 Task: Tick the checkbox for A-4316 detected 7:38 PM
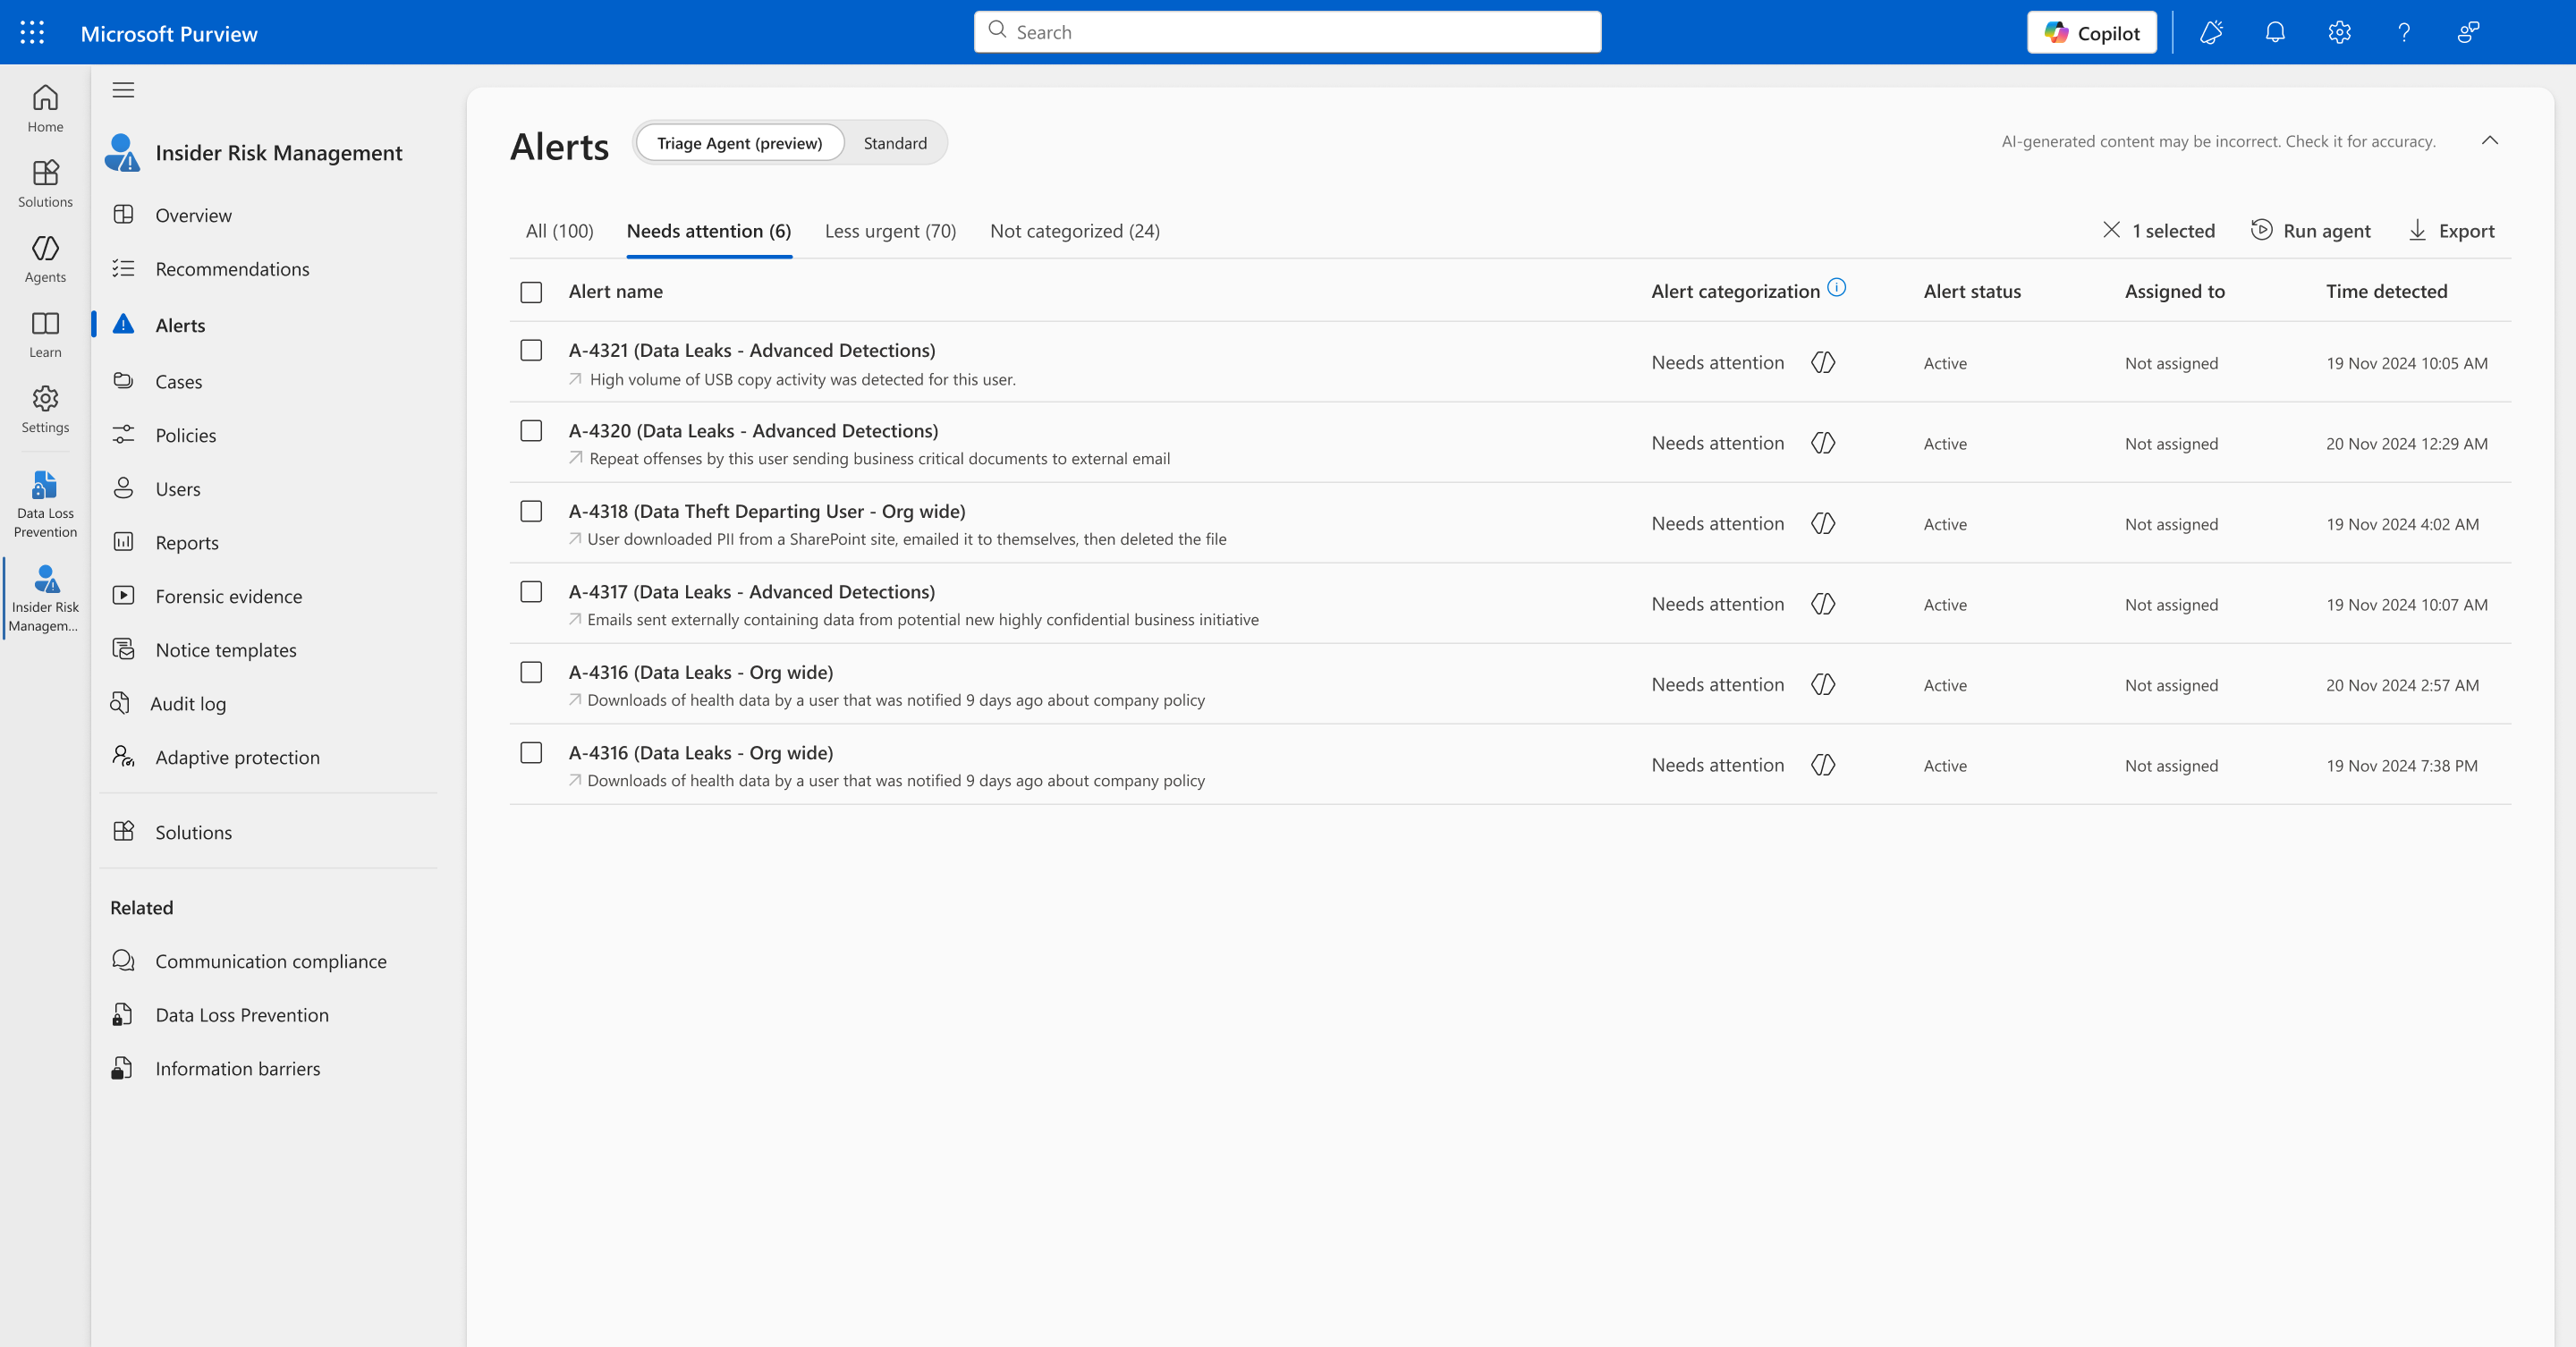coord(531,753)
